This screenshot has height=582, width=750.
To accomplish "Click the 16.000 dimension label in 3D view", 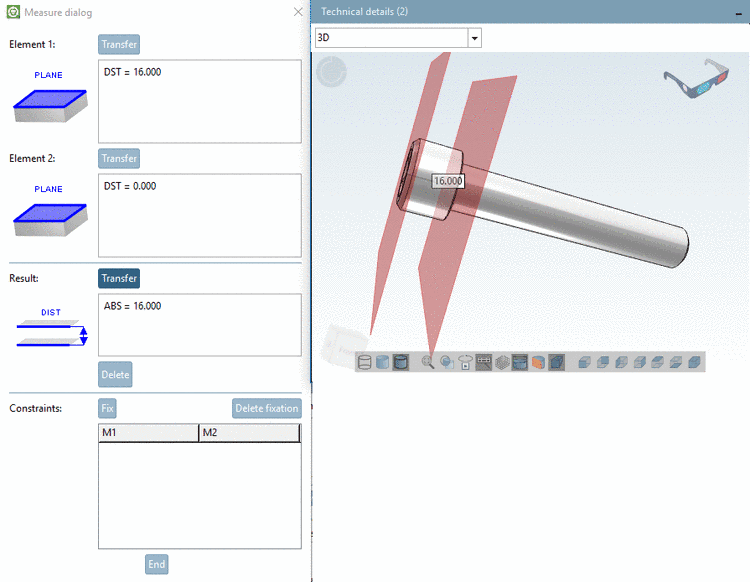I will point(448,181).
